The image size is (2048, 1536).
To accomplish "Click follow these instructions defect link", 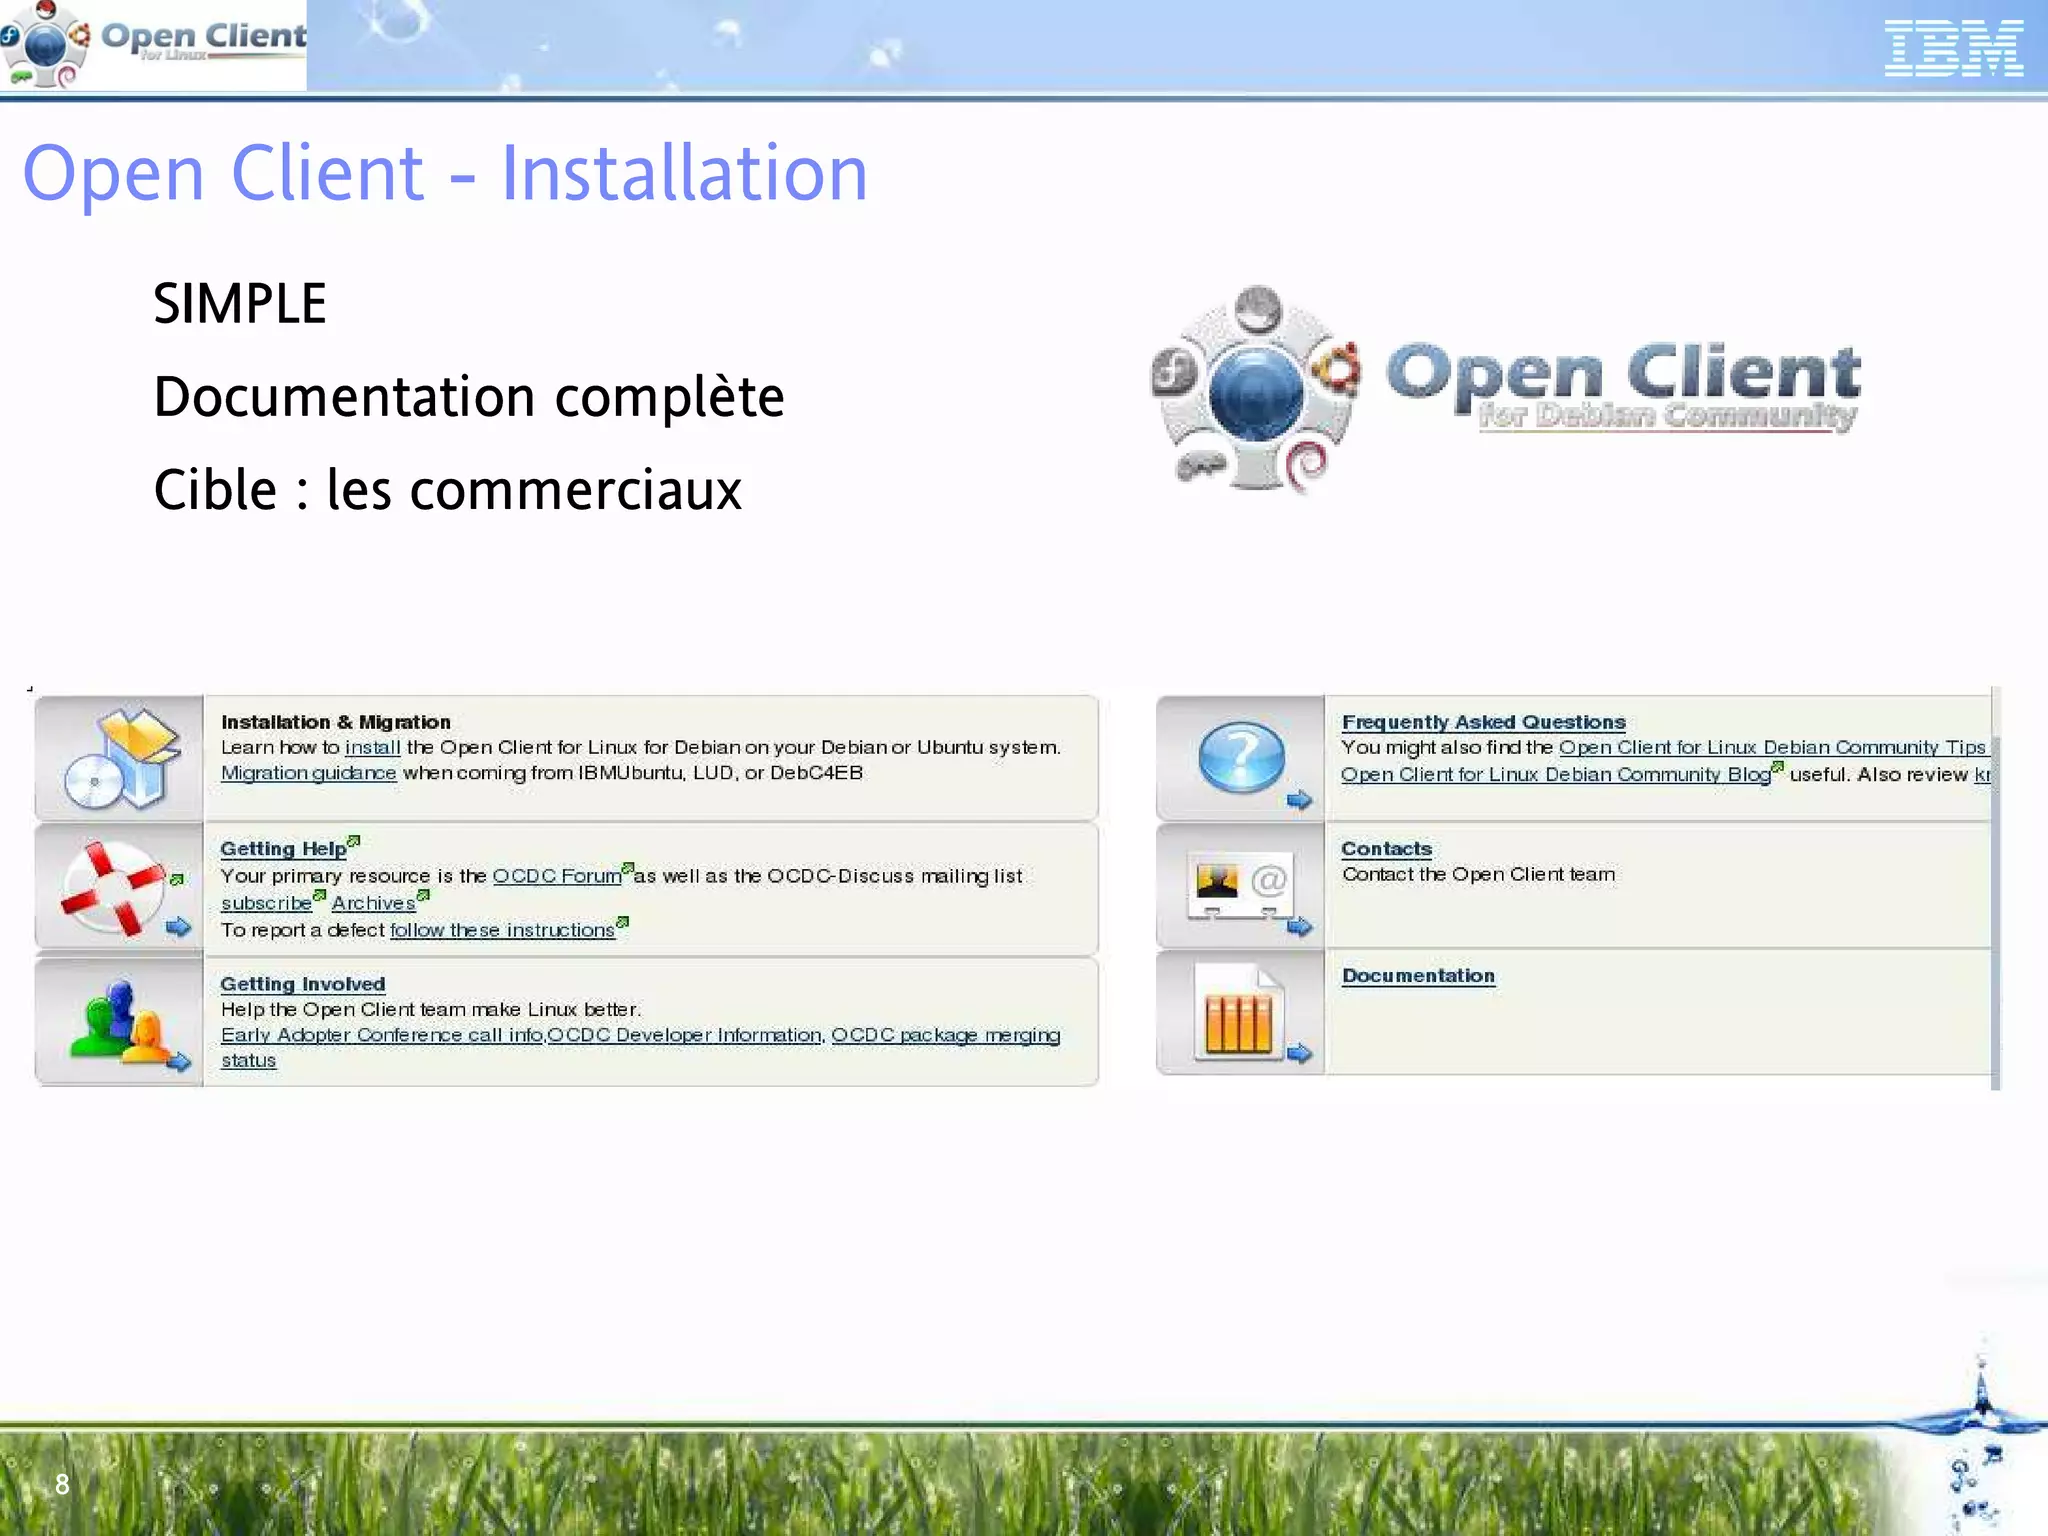I will coord(502,930).
